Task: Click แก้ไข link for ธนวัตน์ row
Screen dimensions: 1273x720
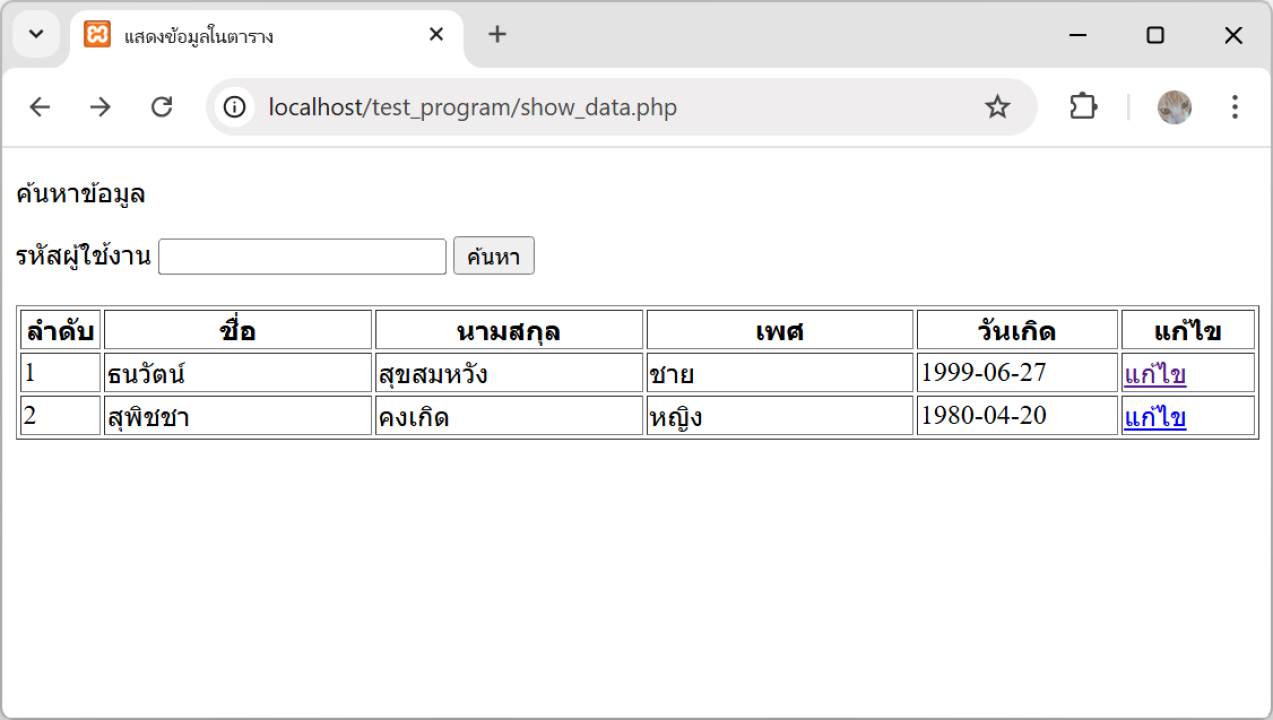Action: pyautogui.click(x=1155, y=374)
